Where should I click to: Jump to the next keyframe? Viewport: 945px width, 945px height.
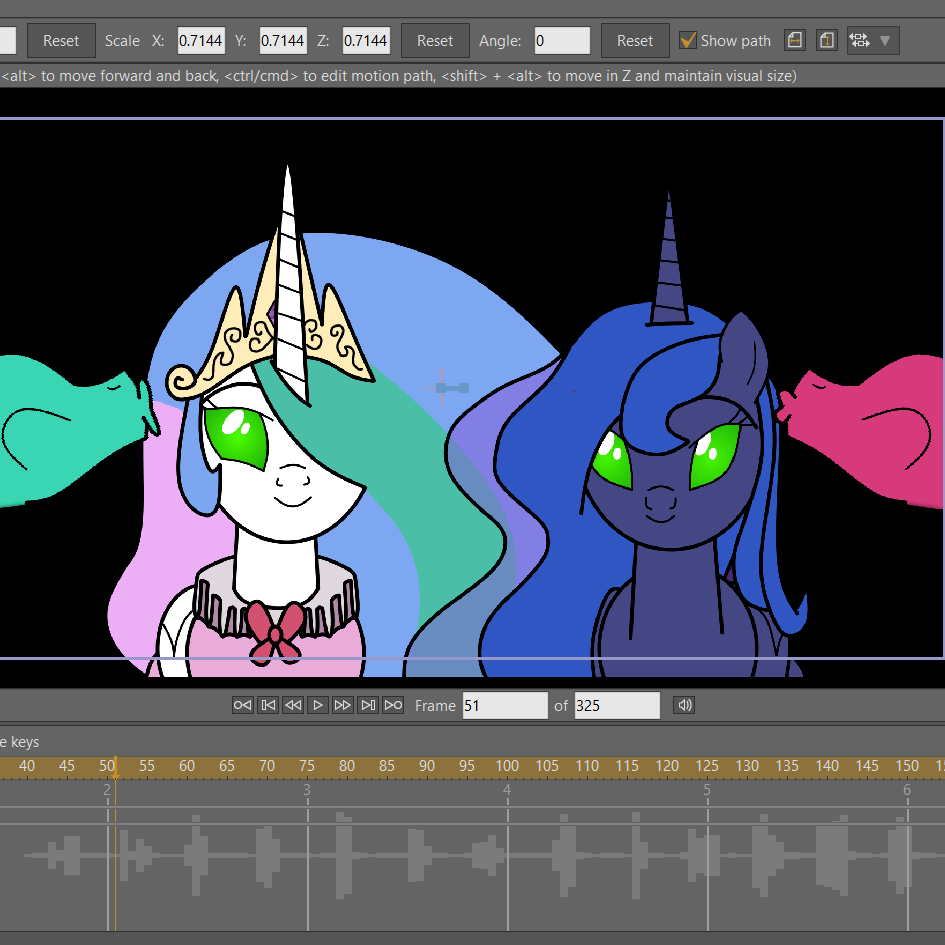coord(368,705)
